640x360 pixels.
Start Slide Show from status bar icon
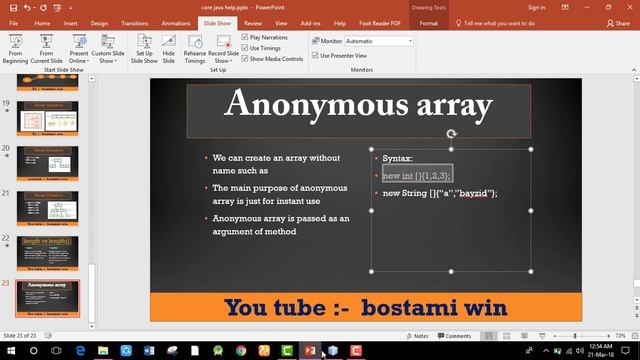(542, 336)
